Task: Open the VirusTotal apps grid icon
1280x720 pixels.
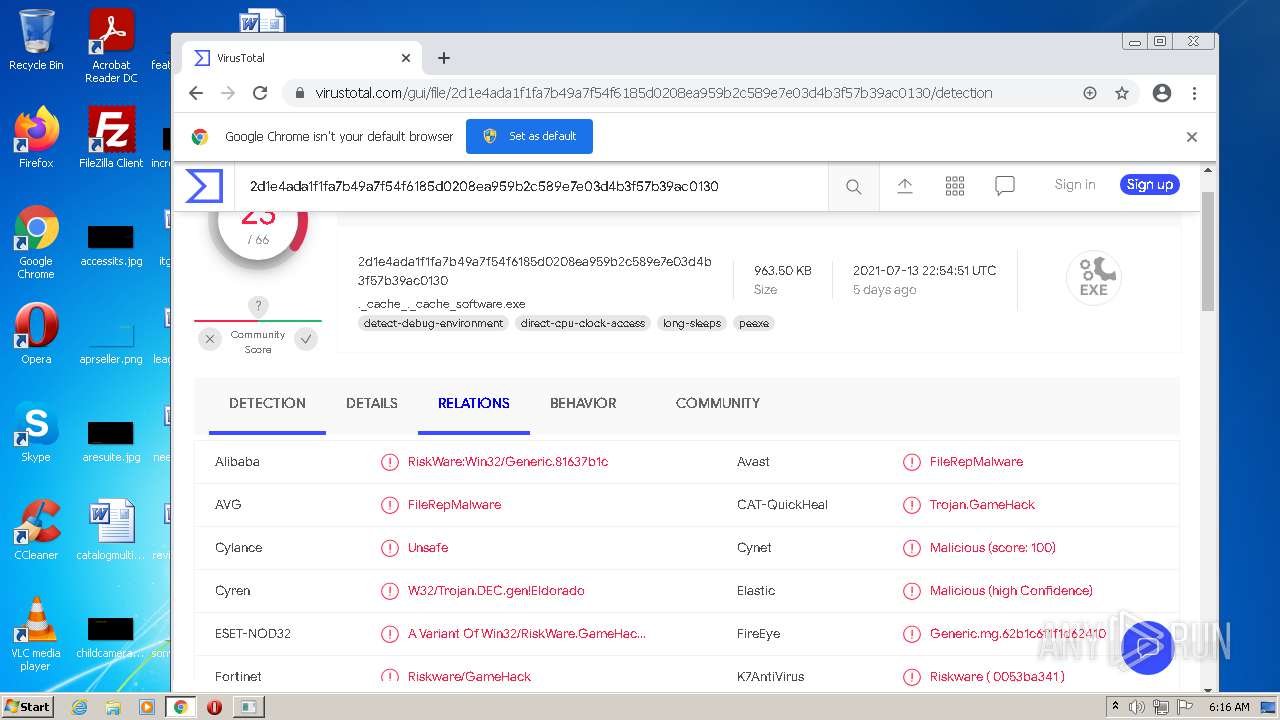Action: point(955,186)
